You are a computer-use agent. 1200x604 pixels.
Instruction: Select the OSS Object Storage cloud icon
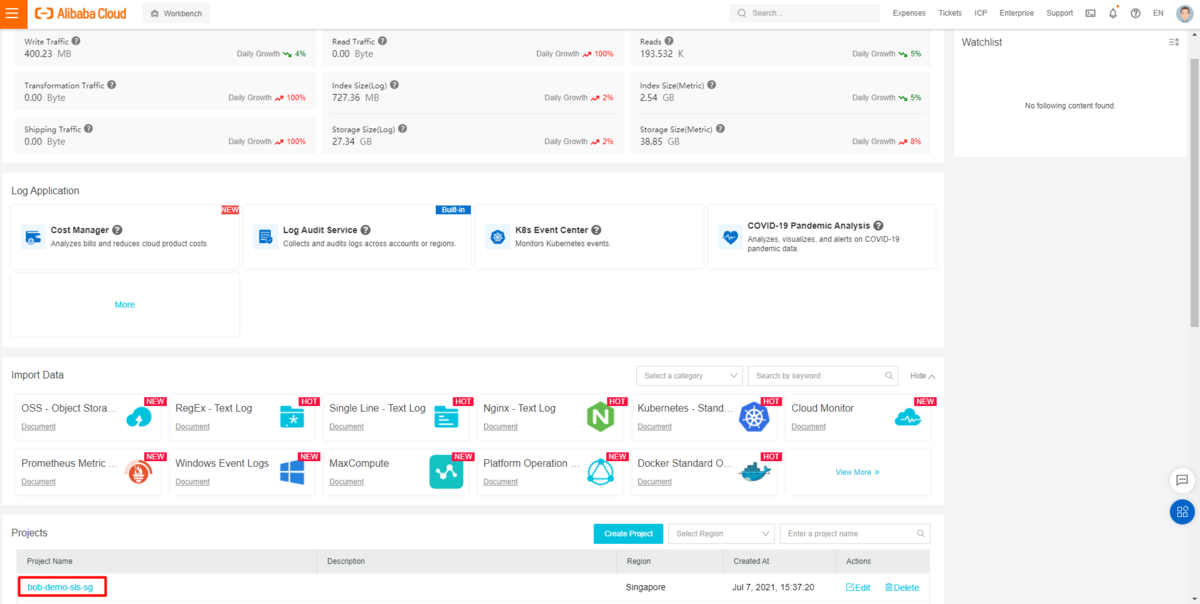[x=139, y=417]
